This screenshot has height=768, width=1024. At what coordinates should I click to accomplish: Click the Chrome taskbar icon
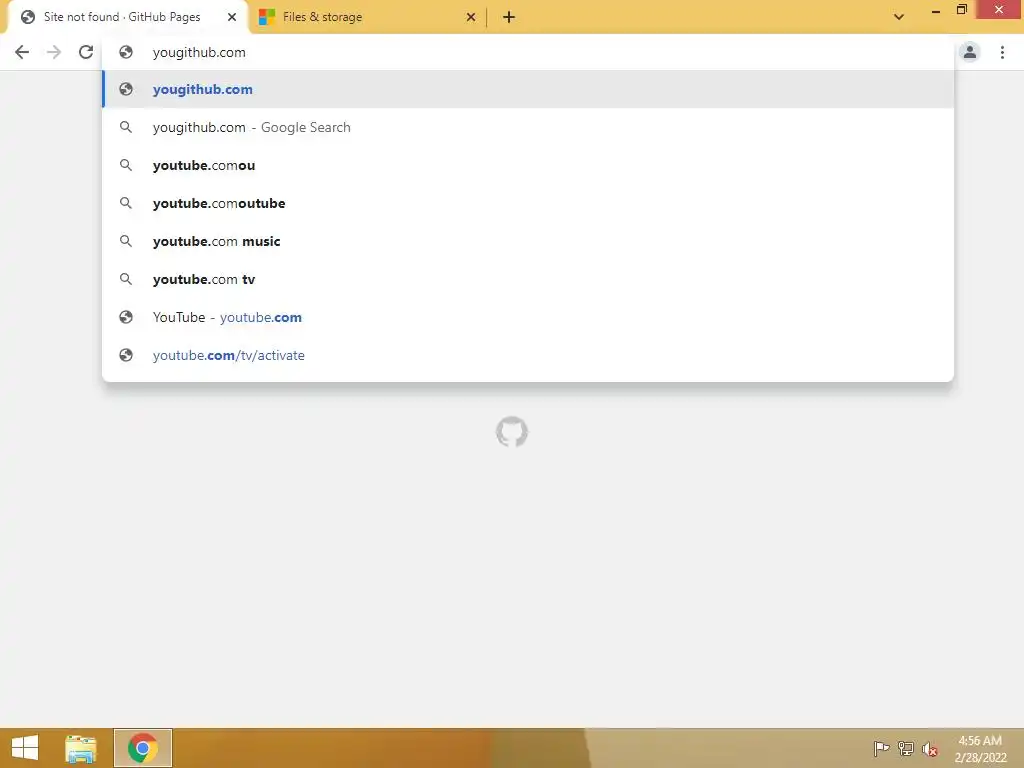pos(143,748)
